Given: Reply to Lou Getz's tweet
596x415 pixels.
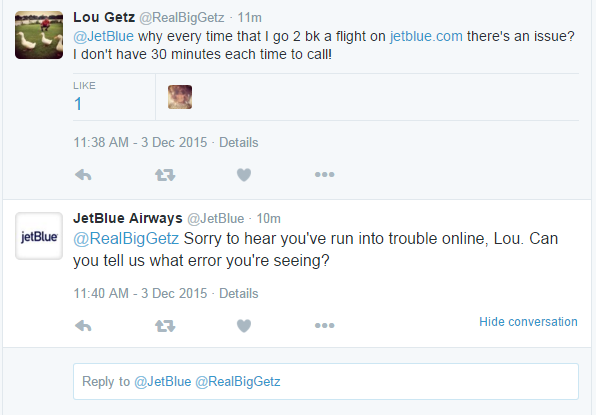Looking at the screenshot, I should click(x=83, y=175).
